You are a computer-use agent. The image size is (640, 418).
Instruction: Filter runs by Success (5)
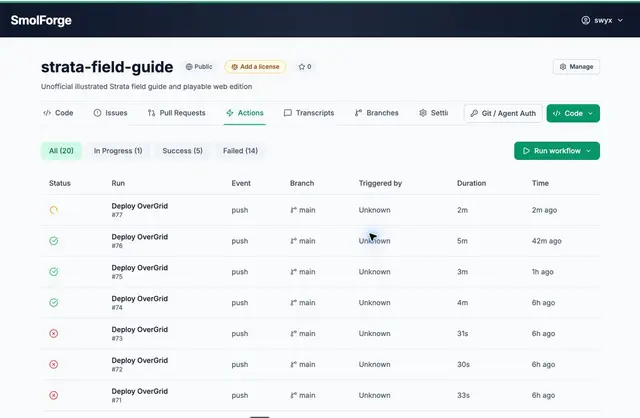182,151
